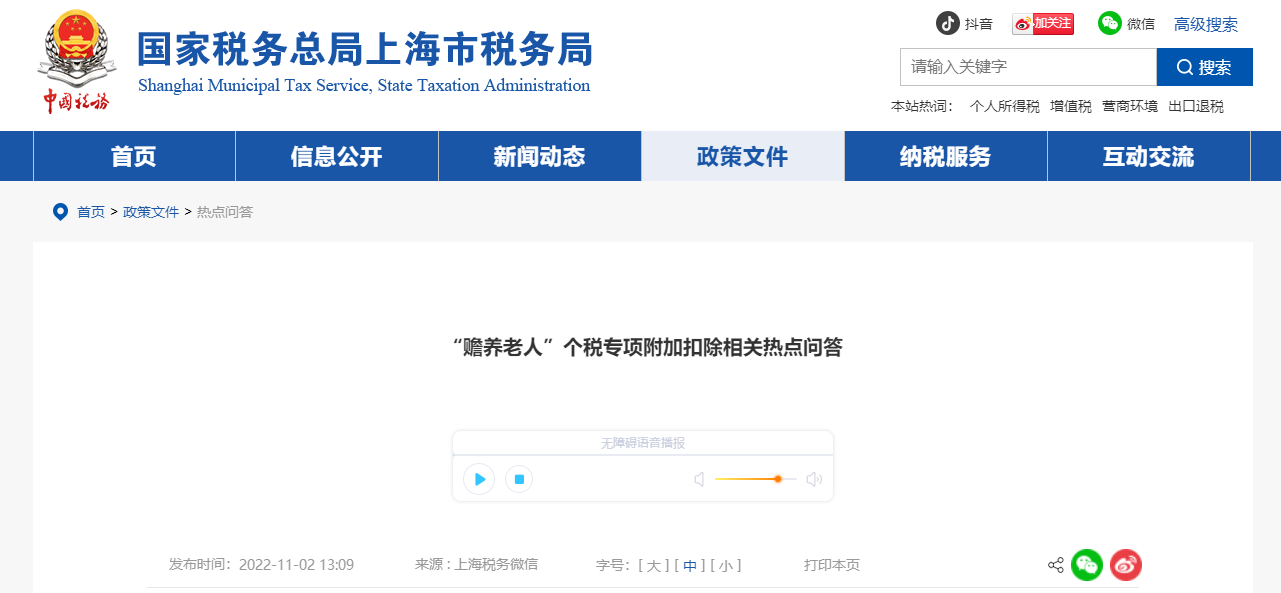
Task: Click the share icon below the article
Action: coord(1054,565)
